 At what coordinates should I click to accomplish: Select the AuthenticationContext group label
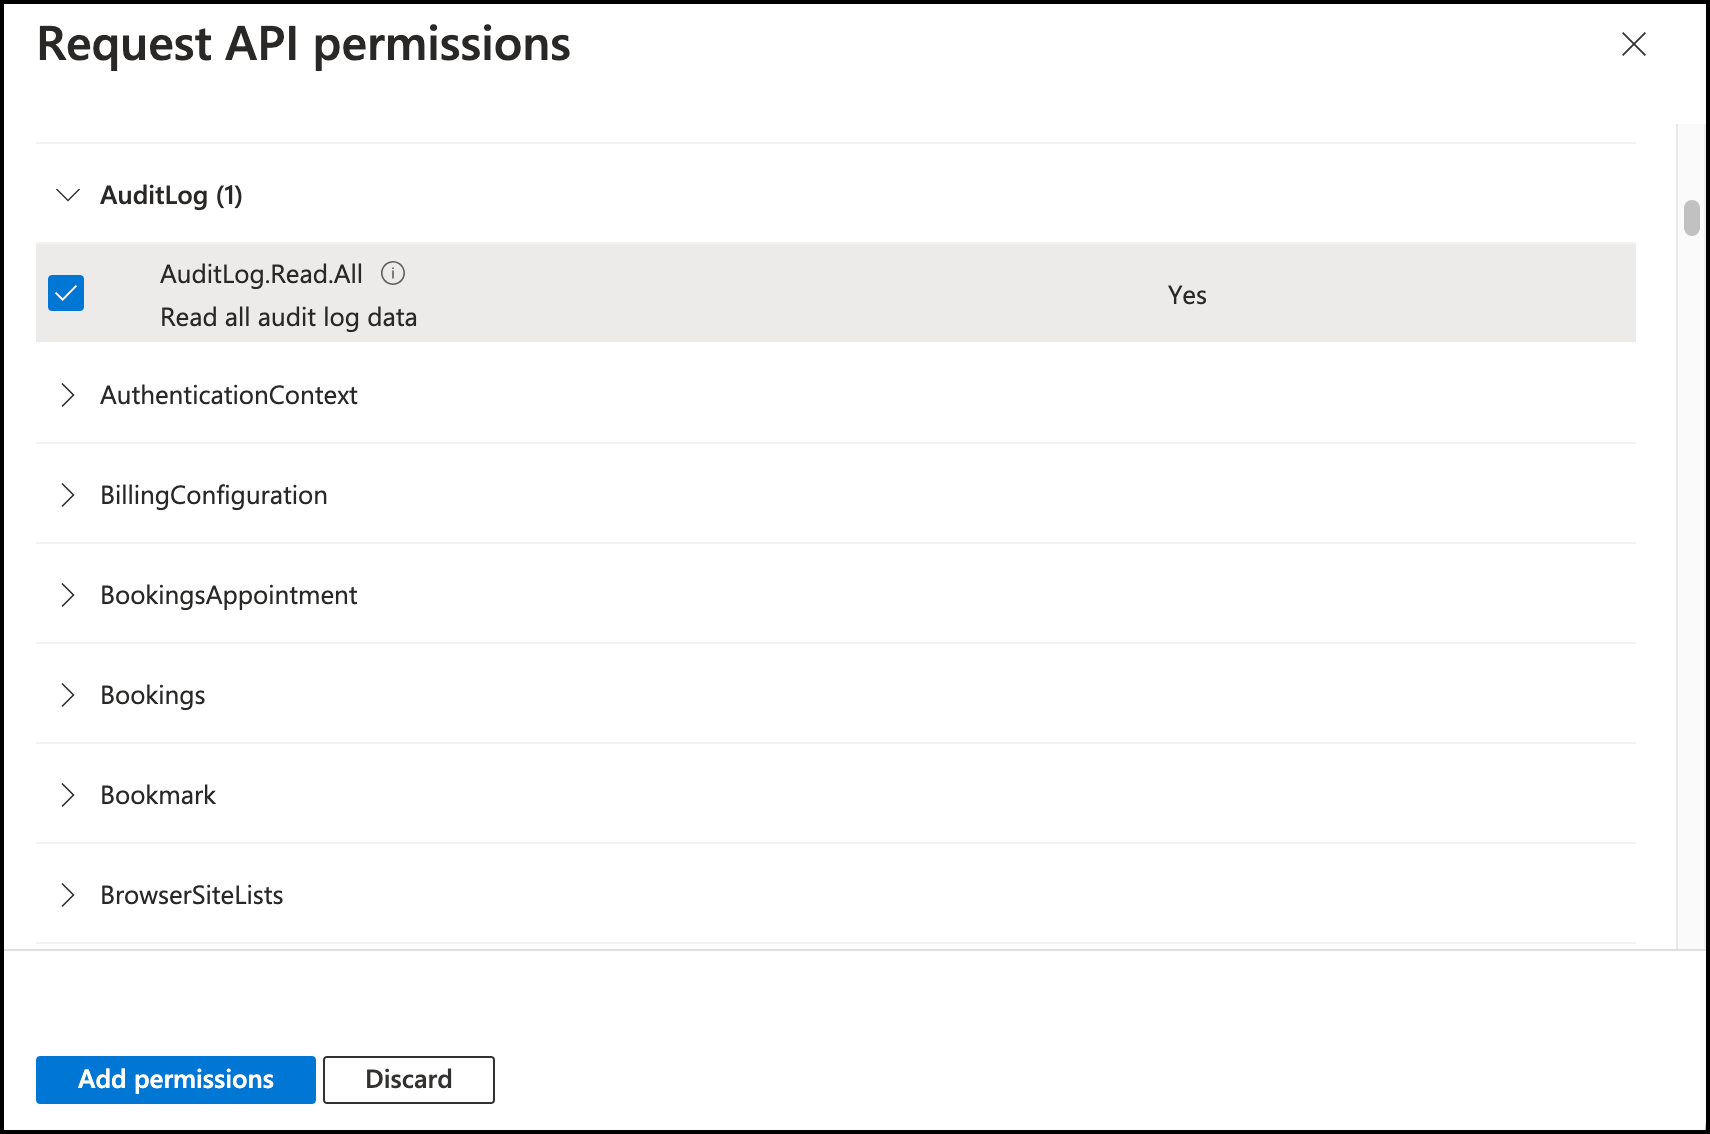tap(229, 395)
